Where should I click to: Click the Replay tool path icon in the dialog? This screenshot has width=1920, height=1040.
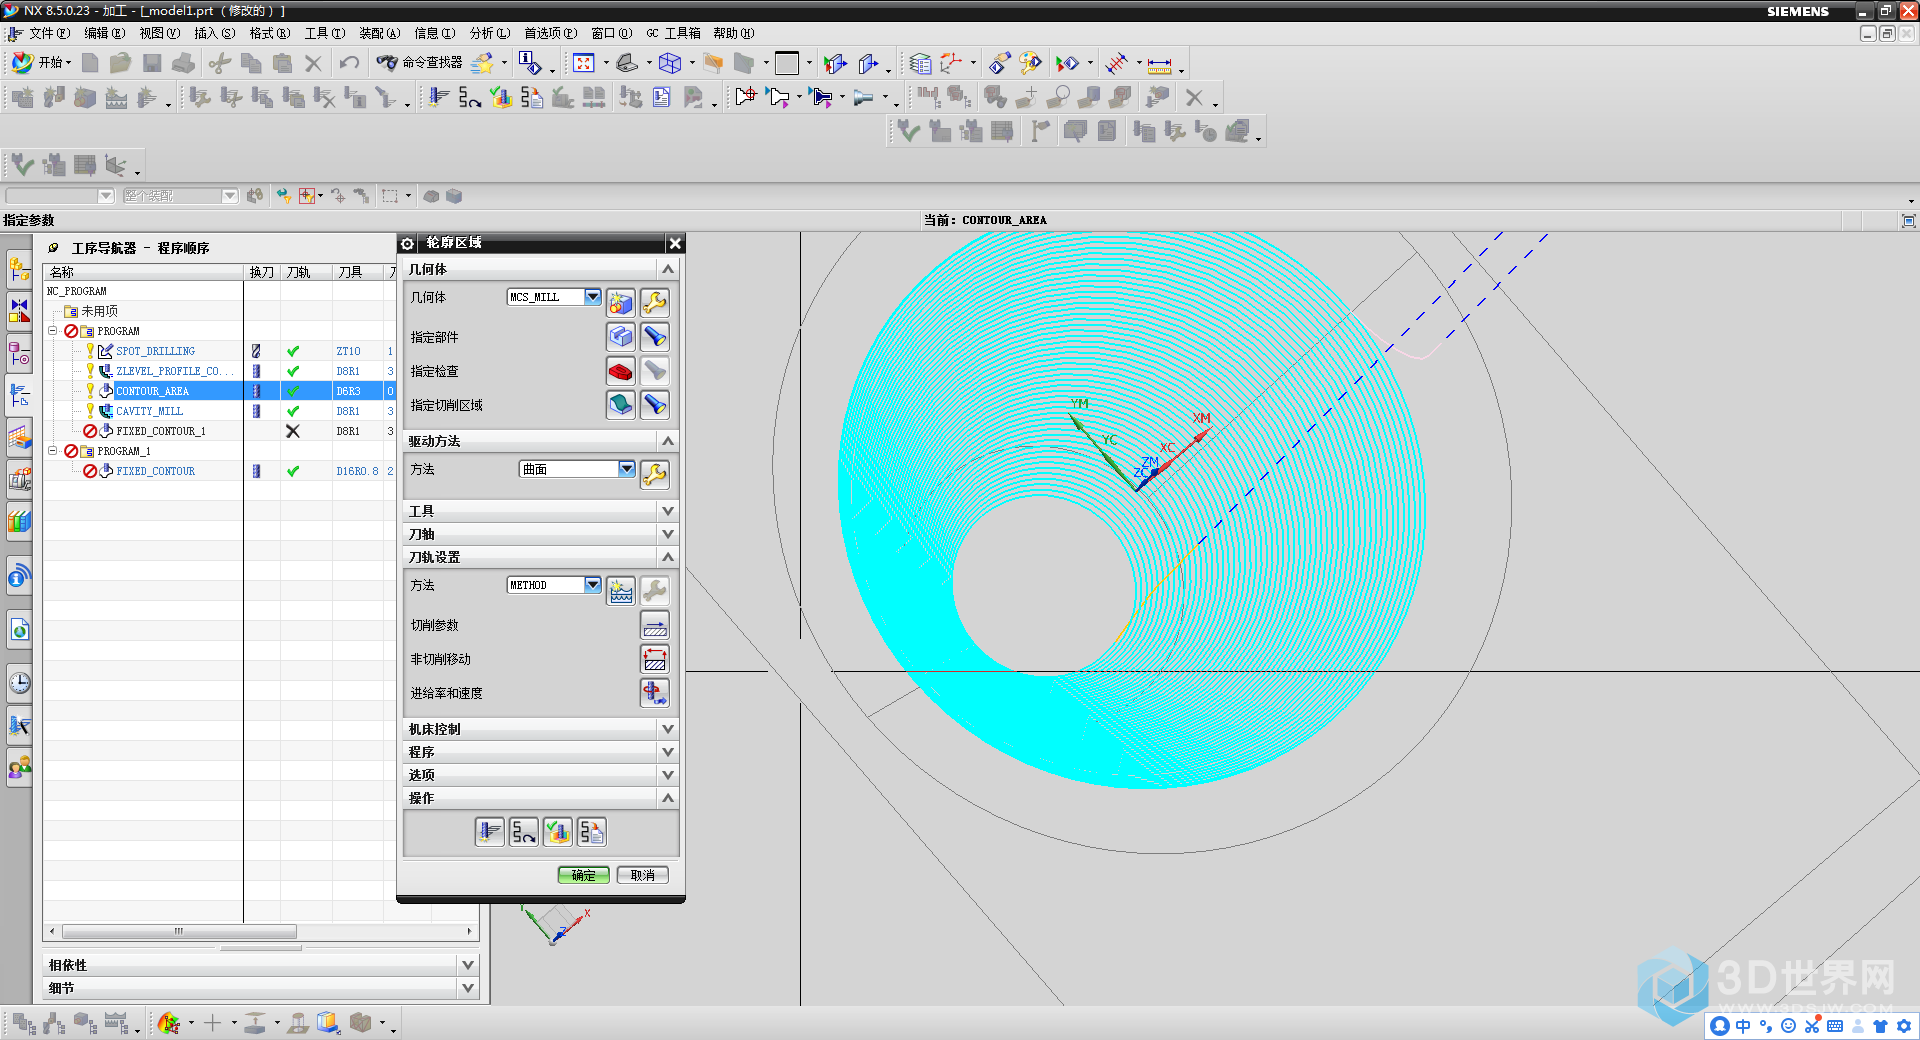click(x=523, y=831)
